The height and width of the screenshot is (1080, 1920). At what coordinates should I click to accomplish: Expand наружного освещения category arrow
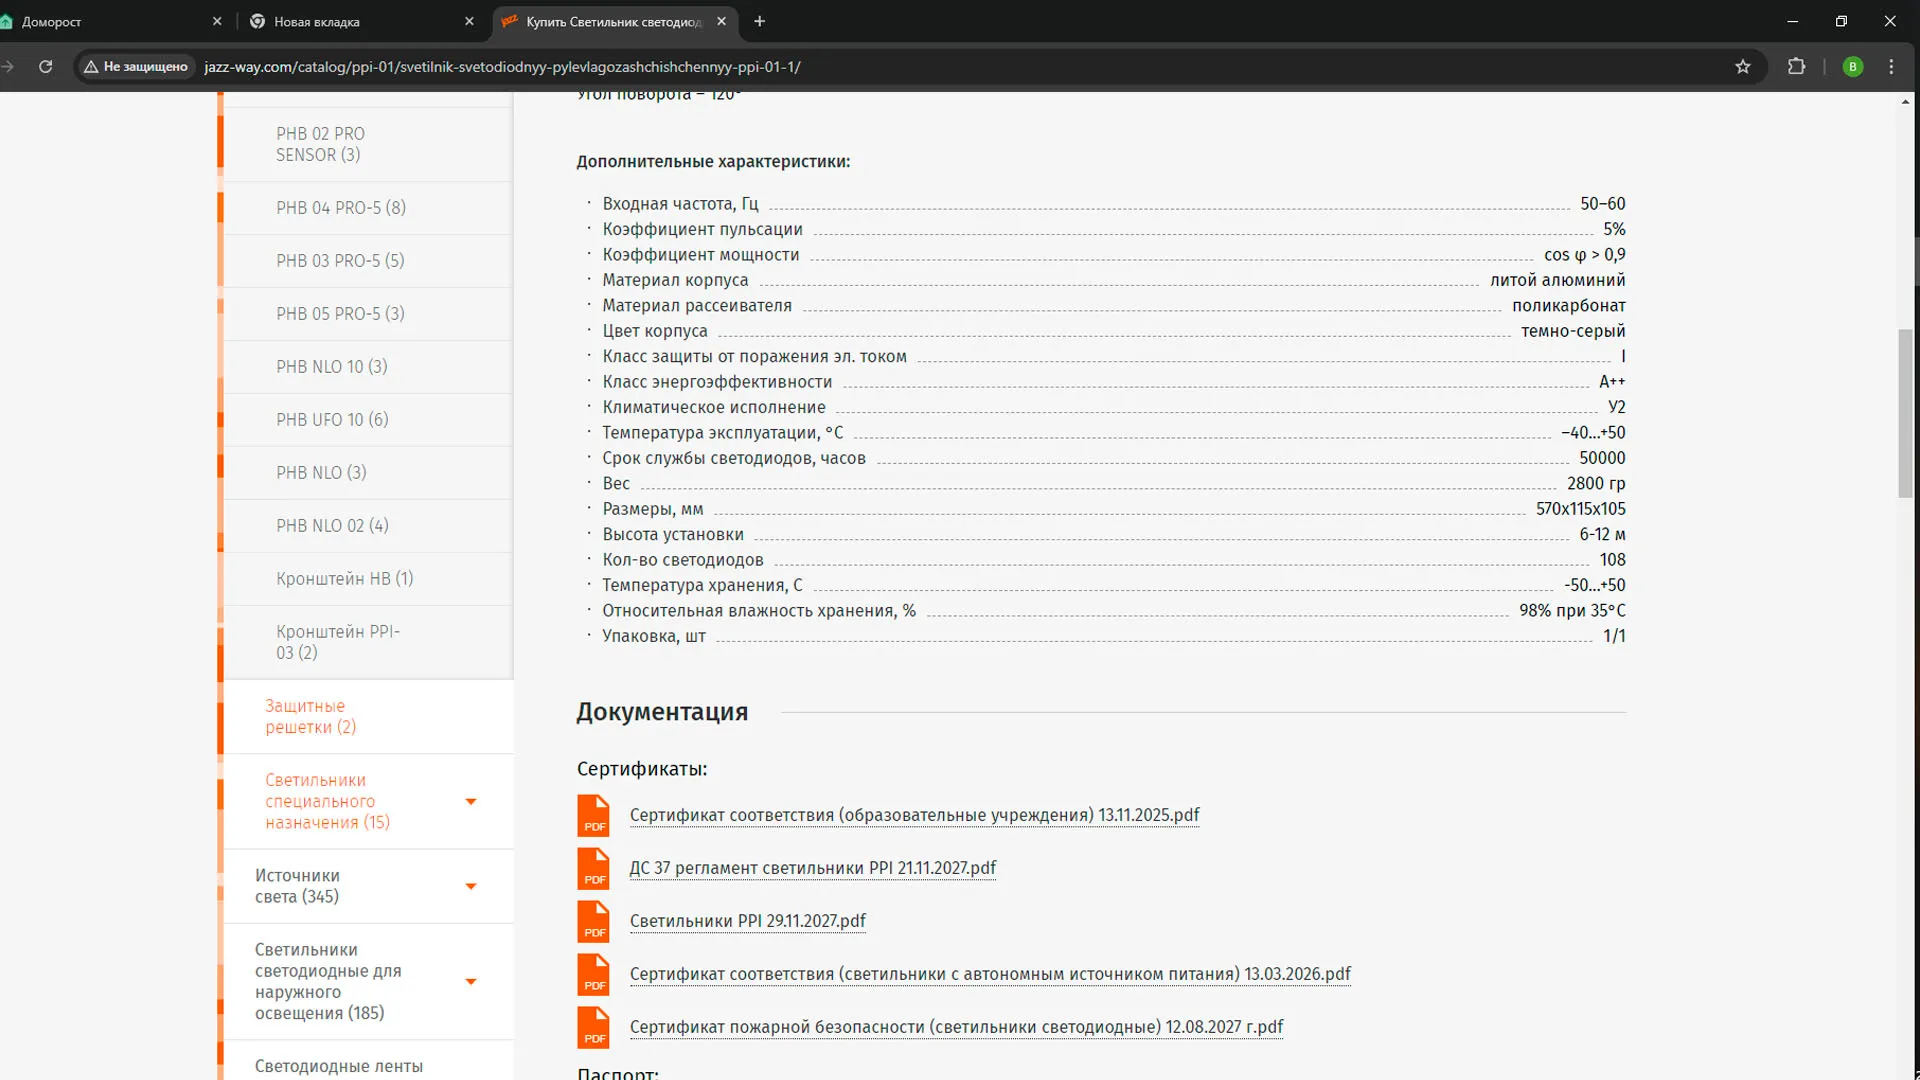[x=471, y=981]
